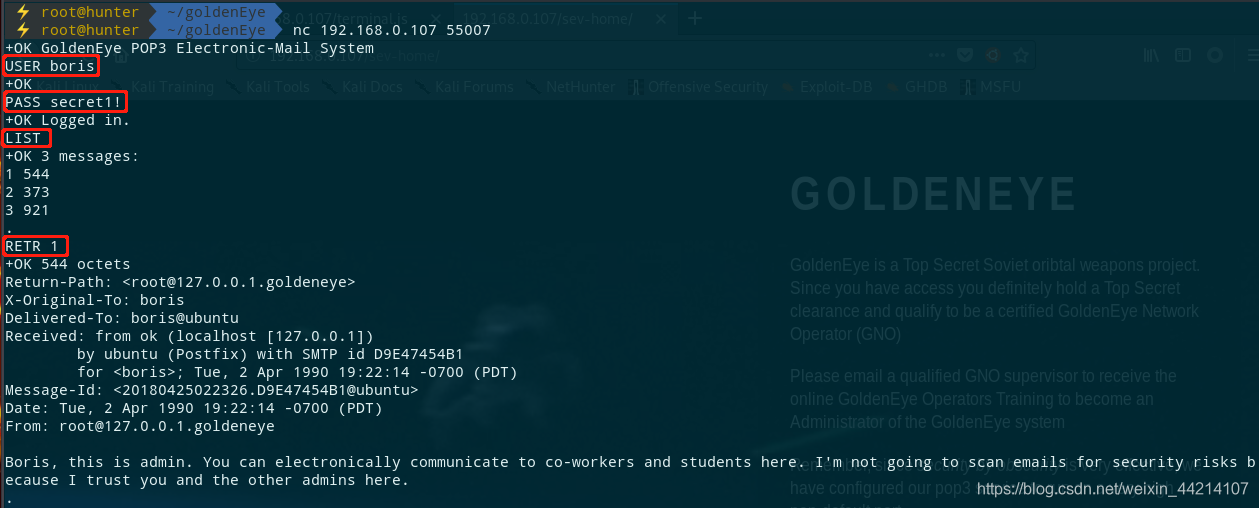Click the 'Return-Path' header line
Screen dimensions: 1259x508
[180, 282]
